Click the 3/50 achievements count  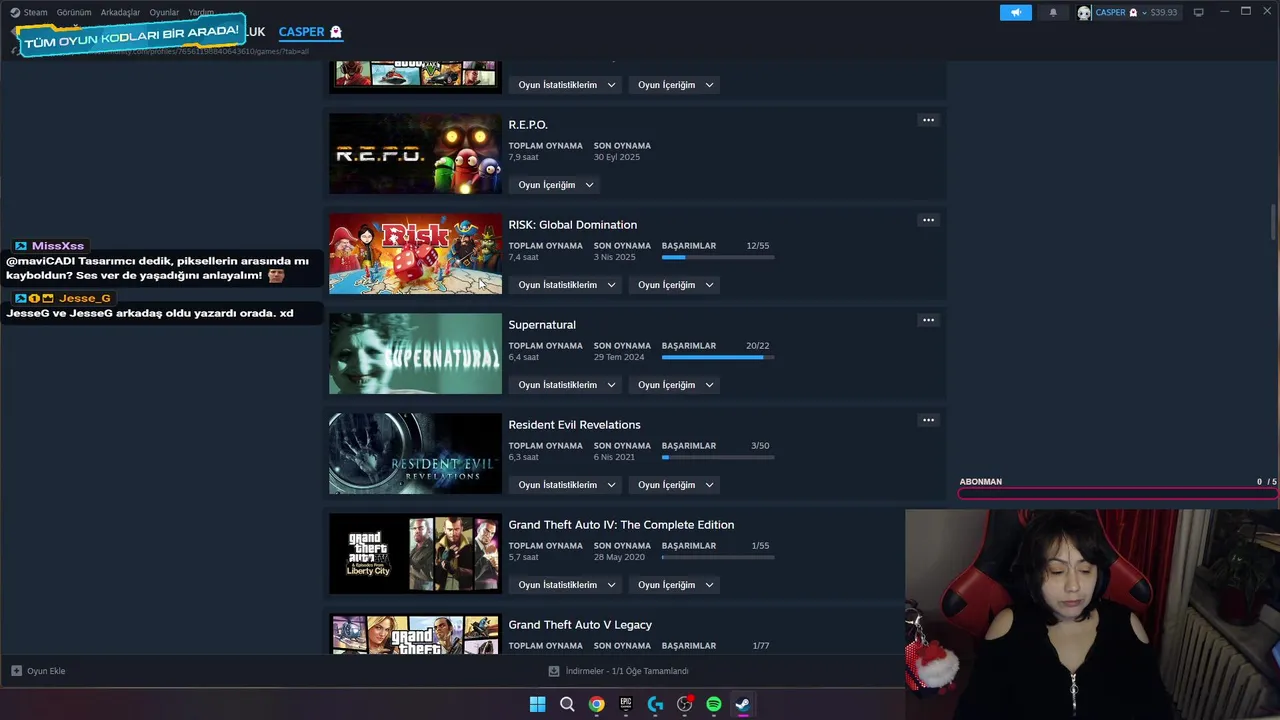click(x=760, y=446)
